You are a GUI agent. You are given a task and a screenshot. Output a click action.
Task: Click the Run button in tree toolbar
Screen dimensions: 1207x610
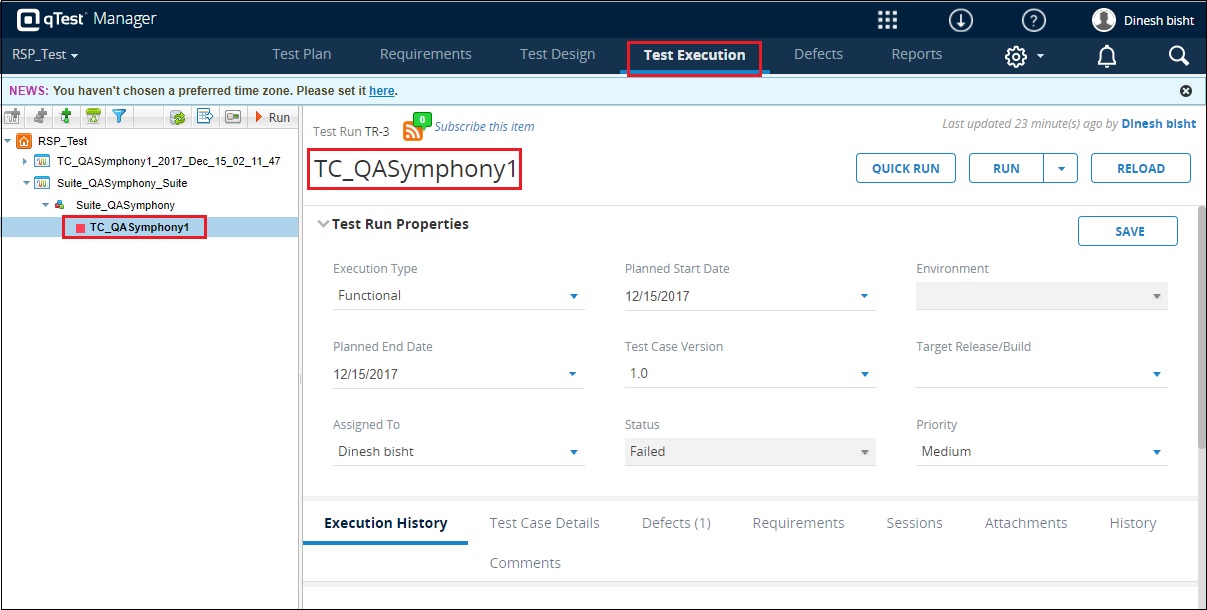[x=273, y=117]
